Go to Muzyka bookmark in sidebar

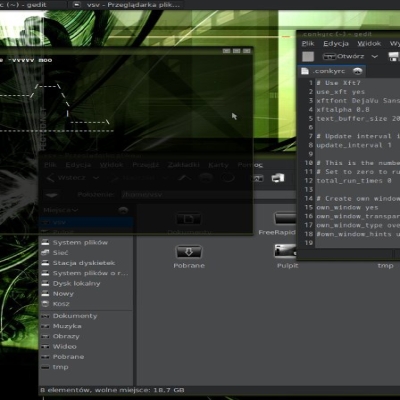[x=67, y=326]
